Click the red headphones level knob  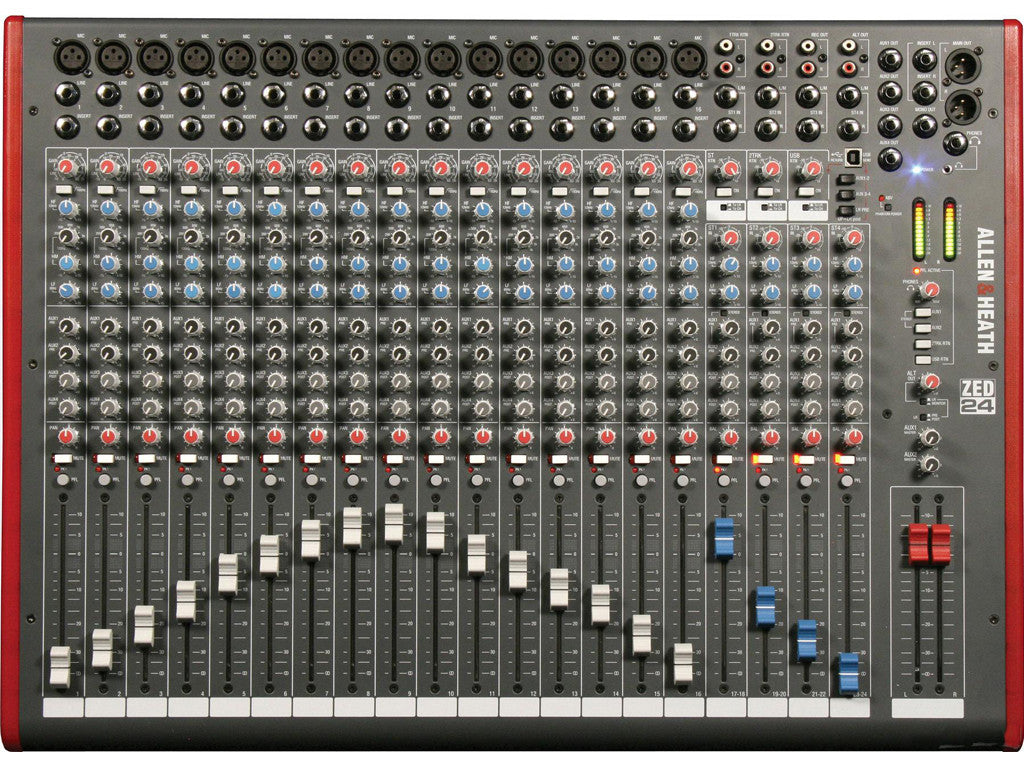point(931,290)
